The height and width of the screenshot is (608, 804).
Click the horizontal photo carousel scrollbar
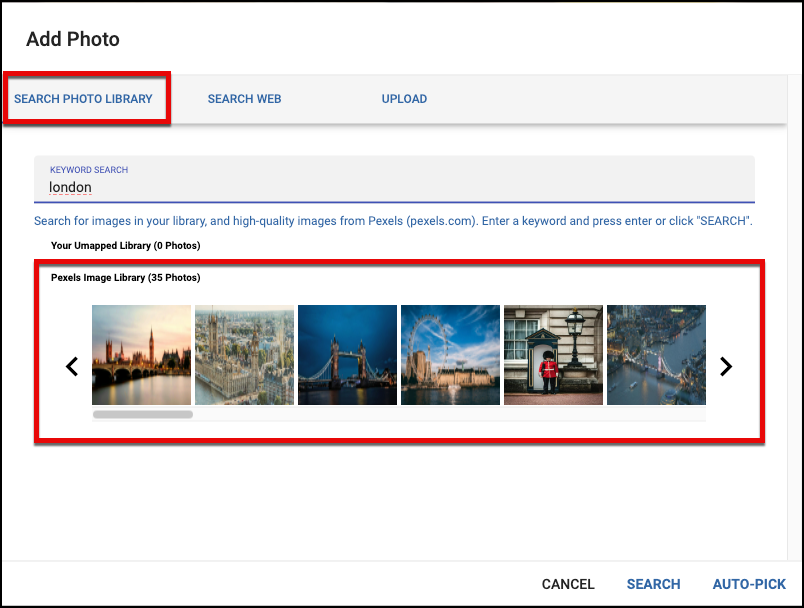(x=143, y=414)
